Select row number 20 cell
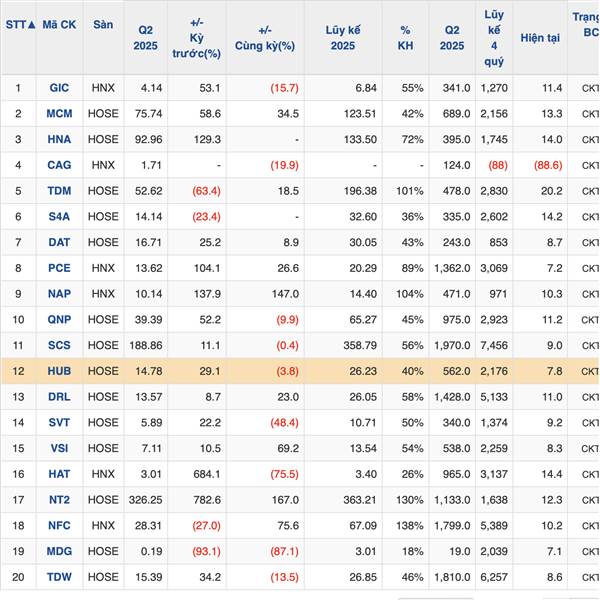The height and width of the screenshot is (600, 600). pos(18,577)
